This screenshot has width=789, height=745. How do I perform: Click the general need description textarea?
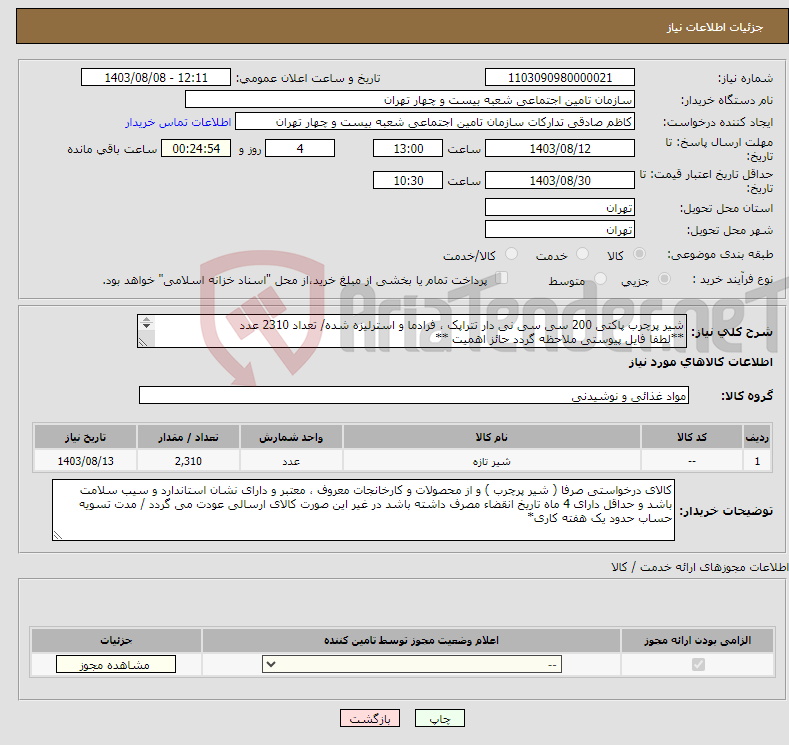click(x=412, y=332)
